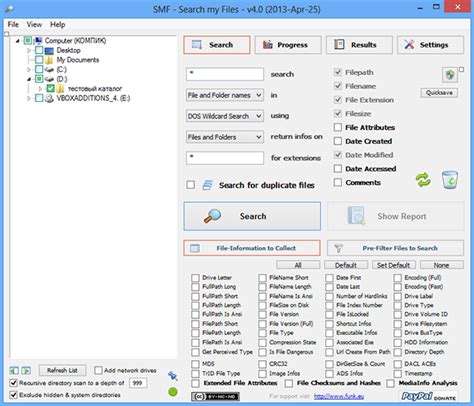The height and width of the screenshot is (406, 474).
Task: Open the DOS Wildcard Search dropdown
Action: 225,116
